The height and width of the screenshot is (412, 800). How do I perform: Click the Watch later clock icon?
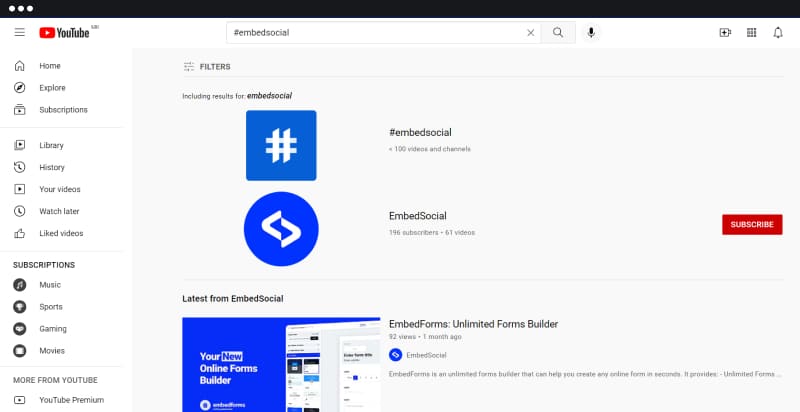pos(19,211)
